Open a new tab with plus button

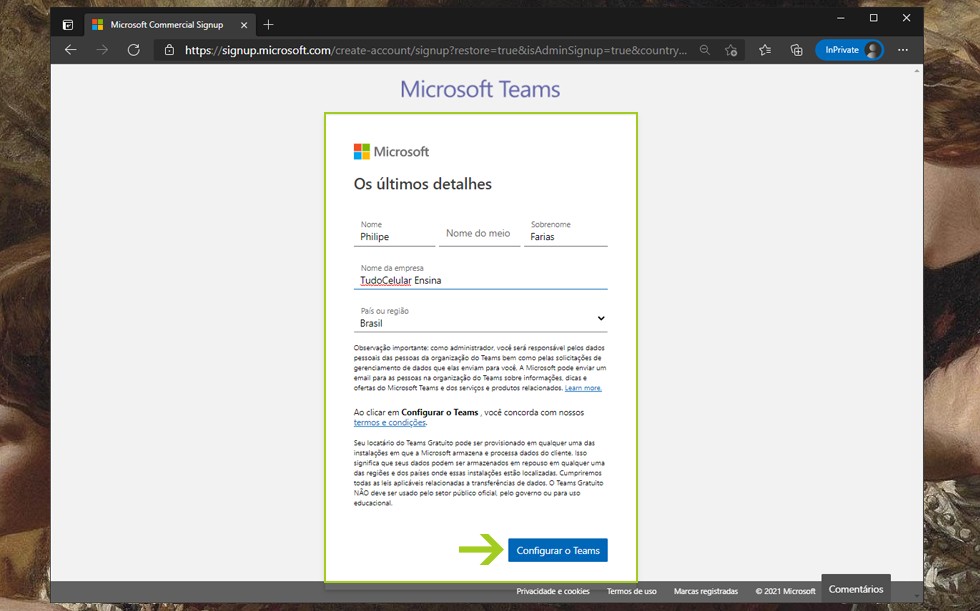268,24
